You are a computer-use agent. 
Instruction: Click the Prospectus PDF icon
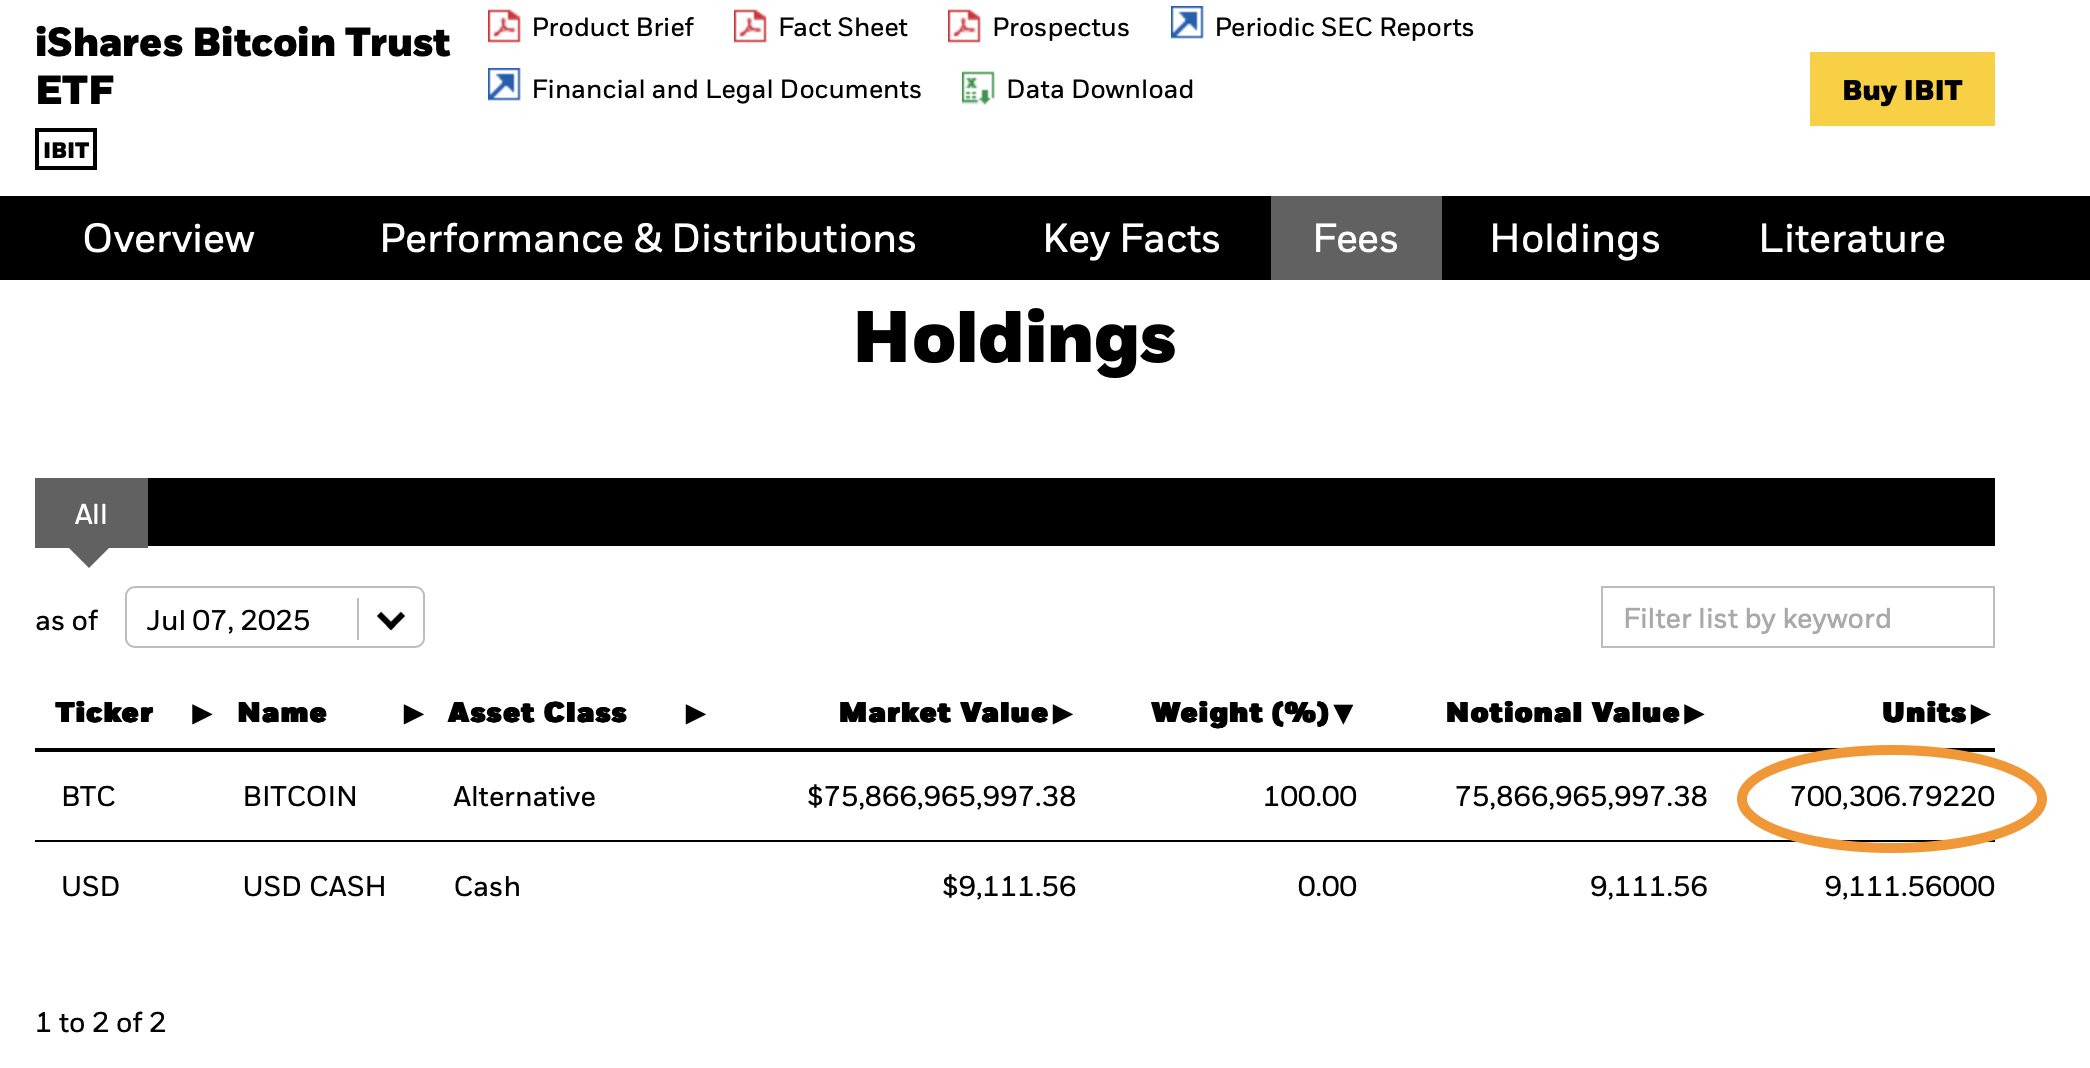(x=963, y=26)
